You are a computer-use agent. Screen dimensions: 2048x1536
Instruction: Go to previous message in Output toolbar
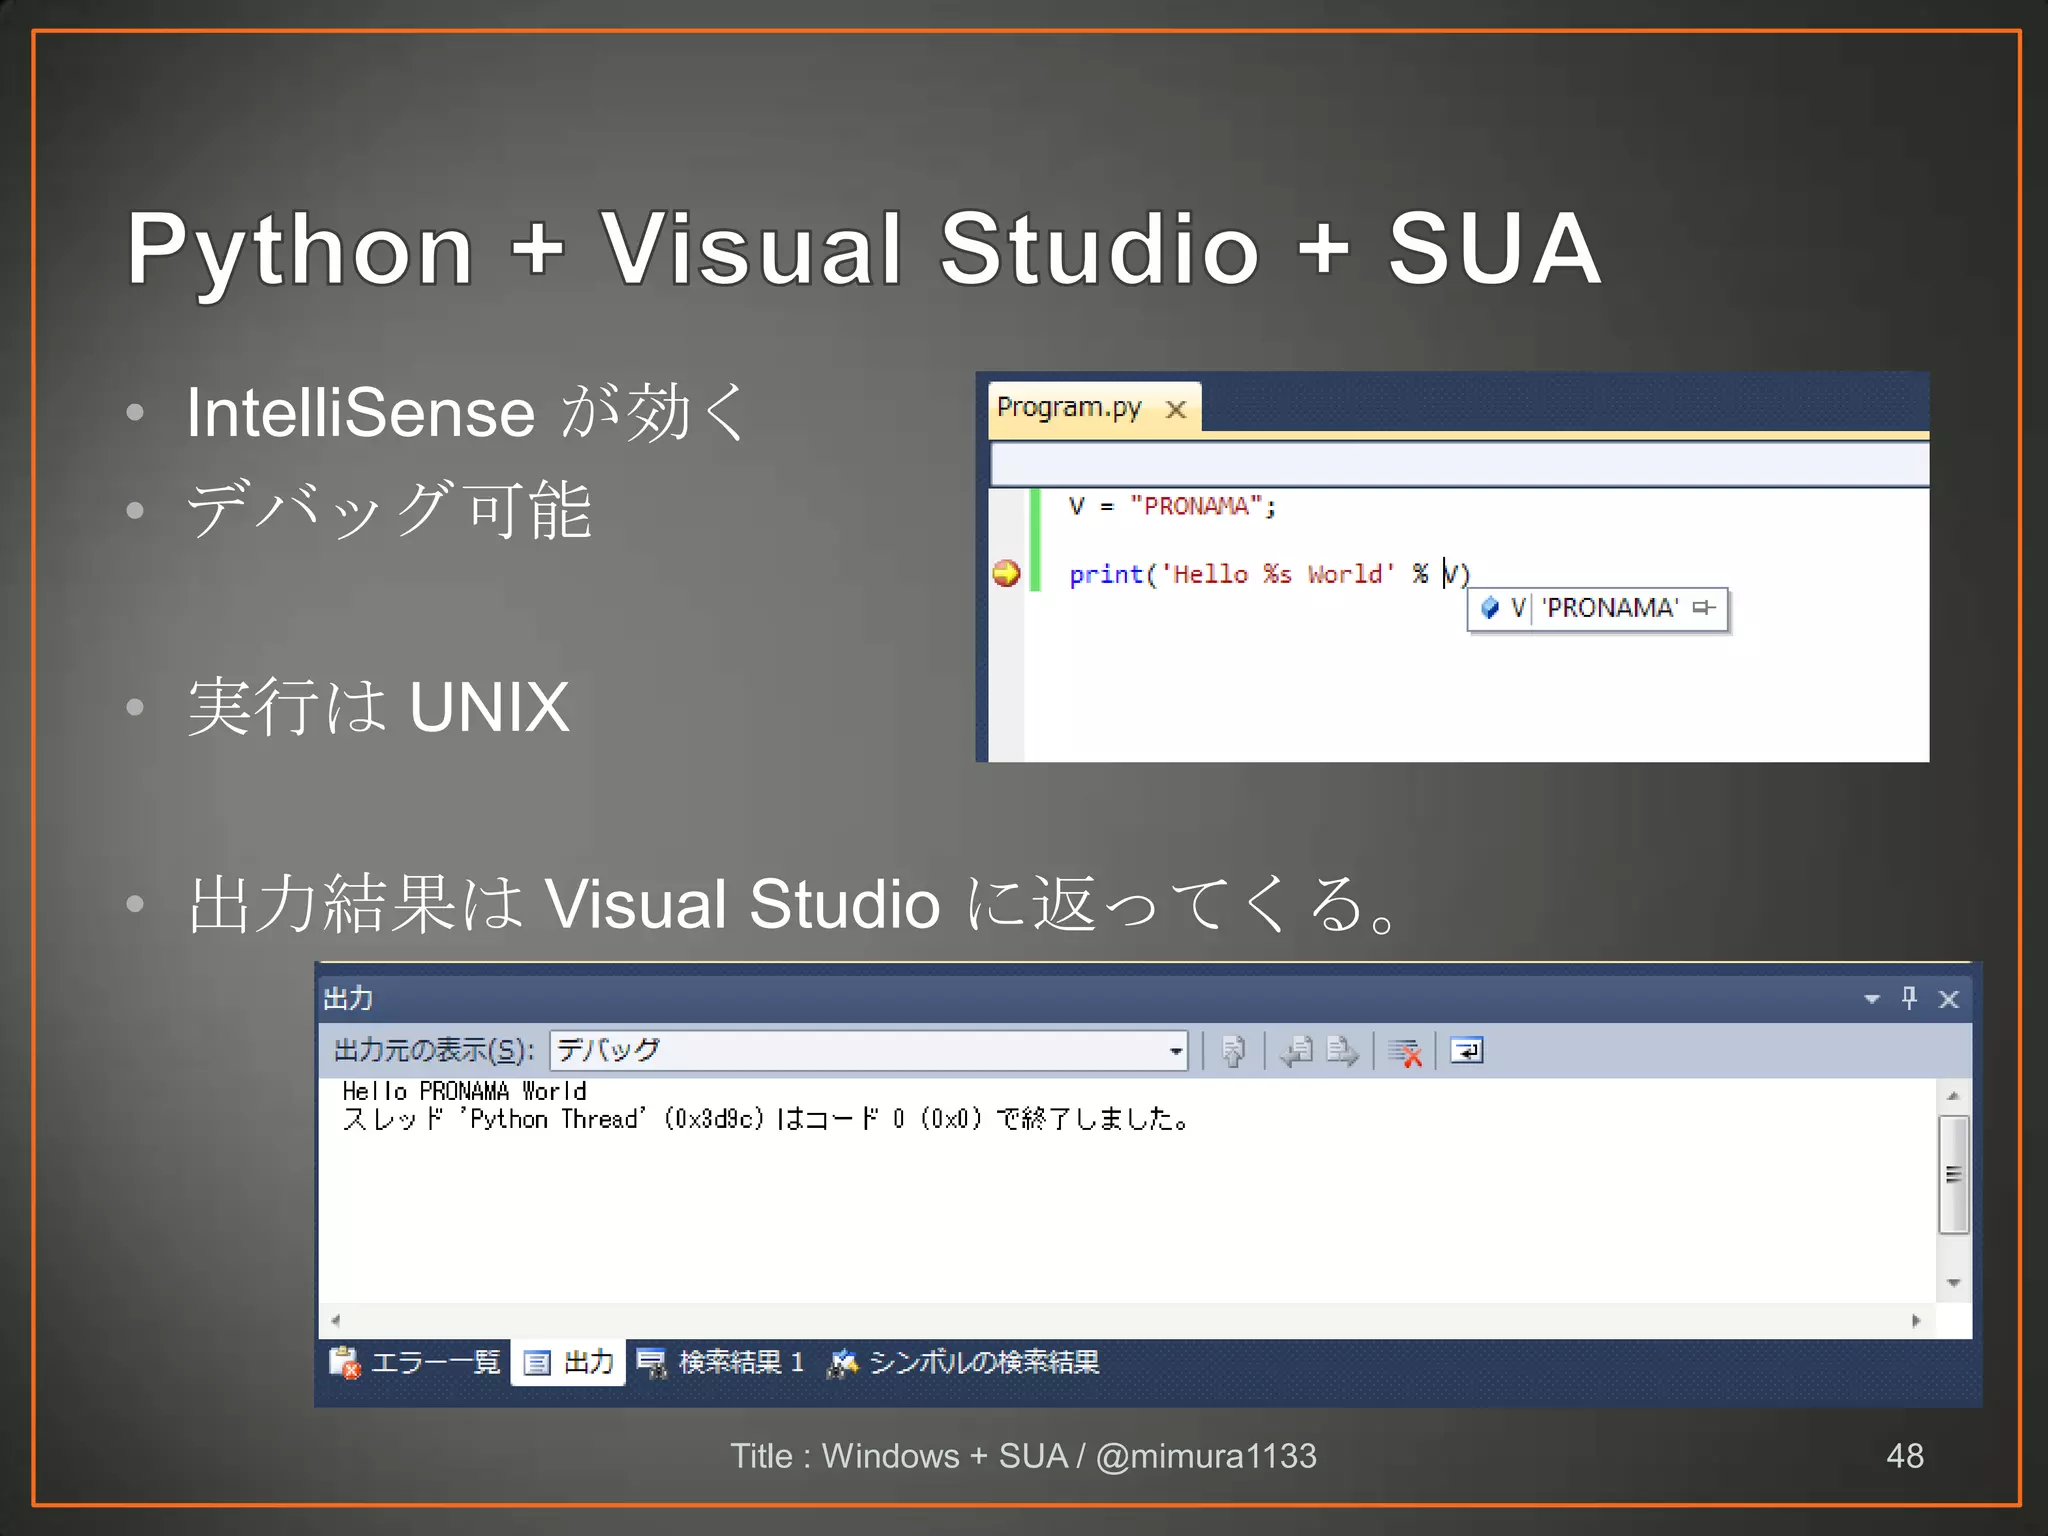coord(1296,1051)
